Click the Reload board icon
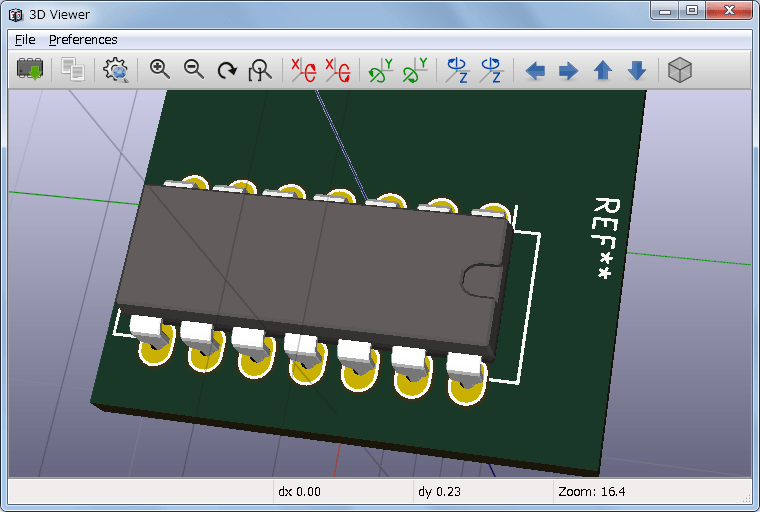The width and height of the screenshot is (760, 512). (30, 70)
